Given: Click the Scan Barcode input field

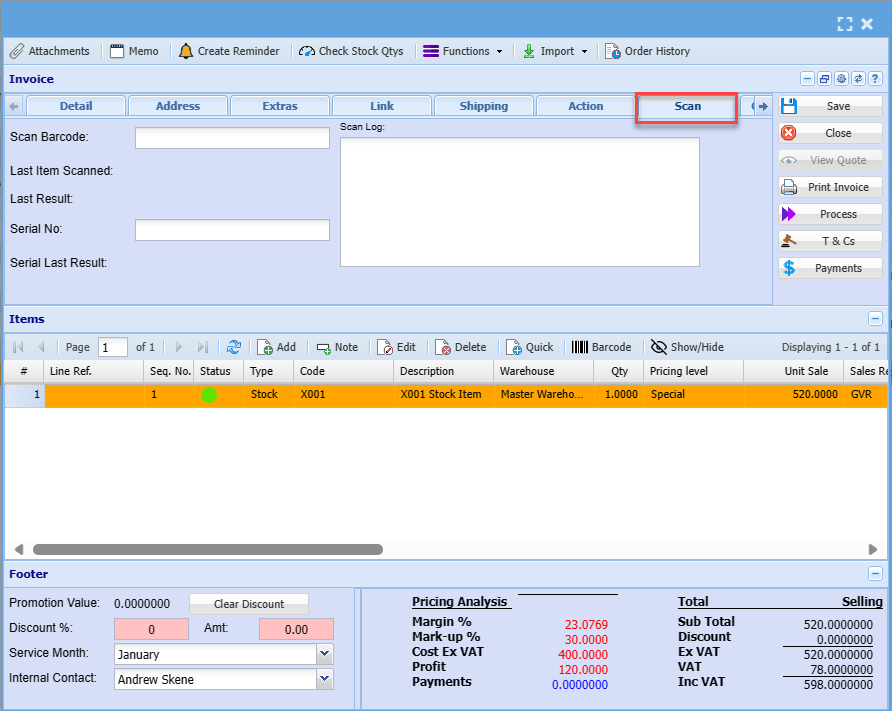Looking at the screenshot, I should click(232, 138).
